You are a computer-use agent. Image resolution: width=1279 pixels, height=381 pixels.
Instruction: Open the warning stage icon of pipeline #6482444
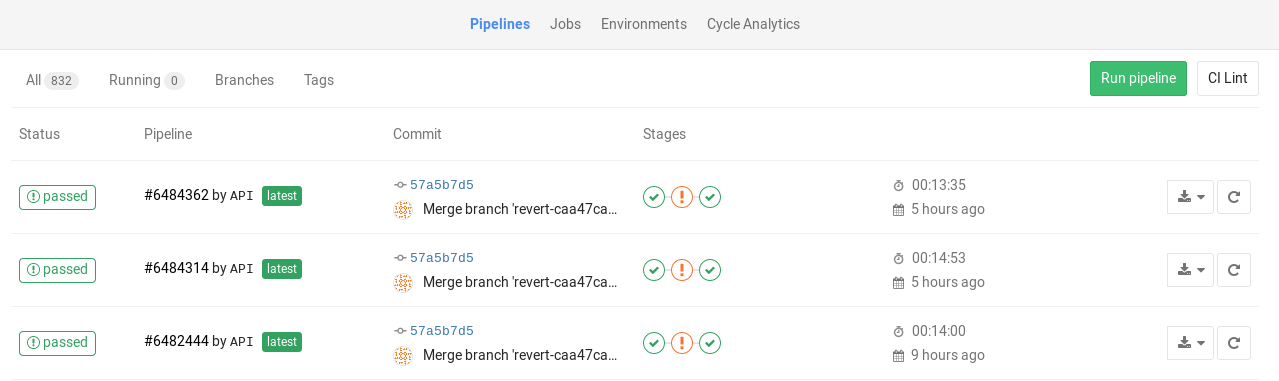pos(682,343)
